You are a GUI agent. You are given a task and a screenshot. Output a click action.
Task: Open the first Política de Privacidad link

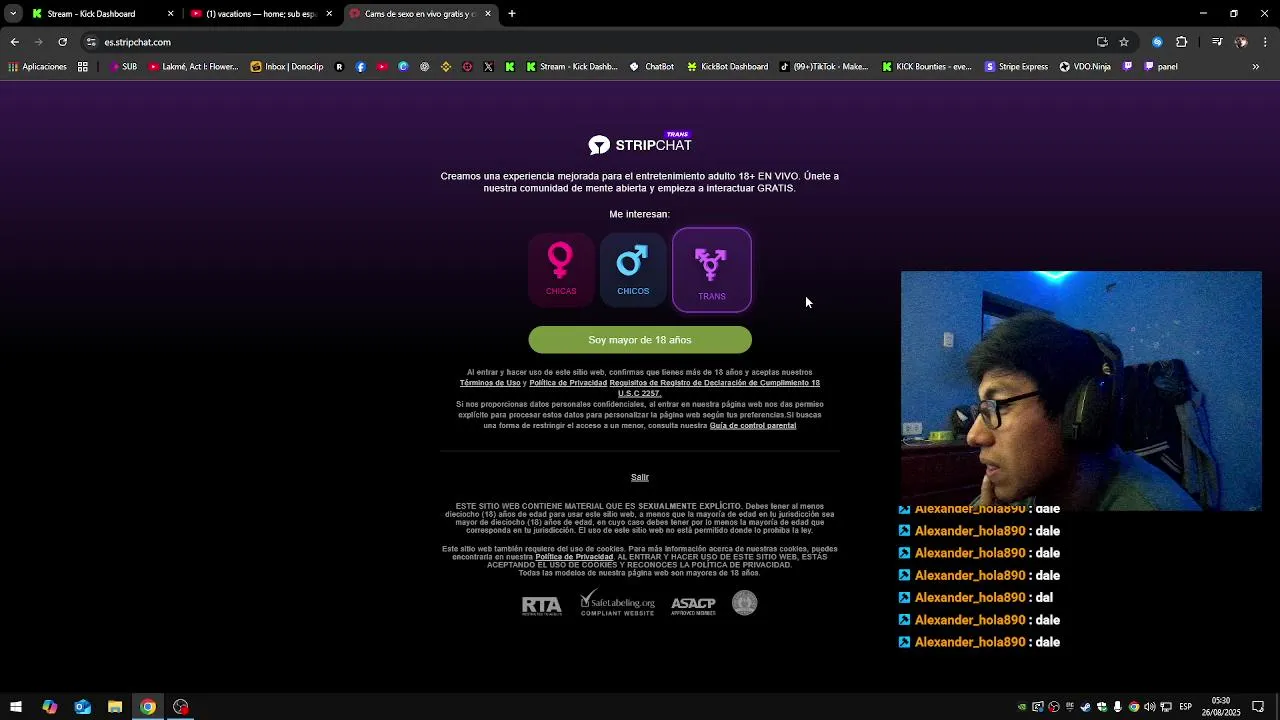(568, 383)
